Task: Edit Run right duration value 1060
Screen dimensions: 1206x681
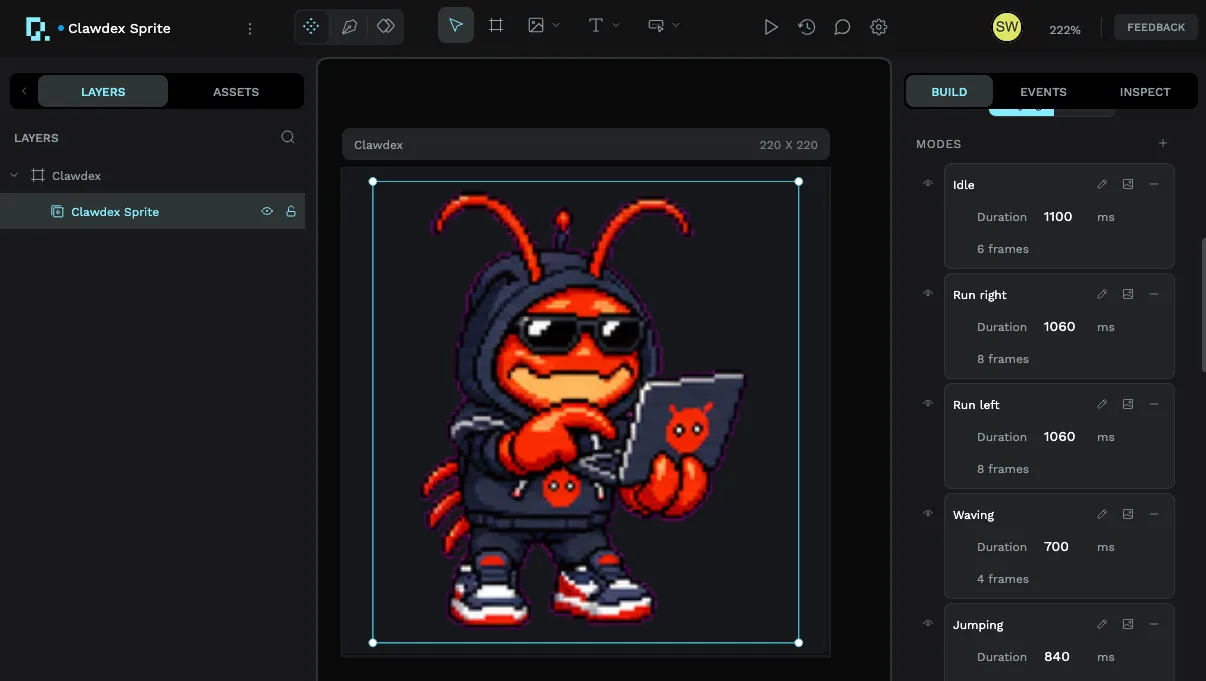Action: (1059, 327)
